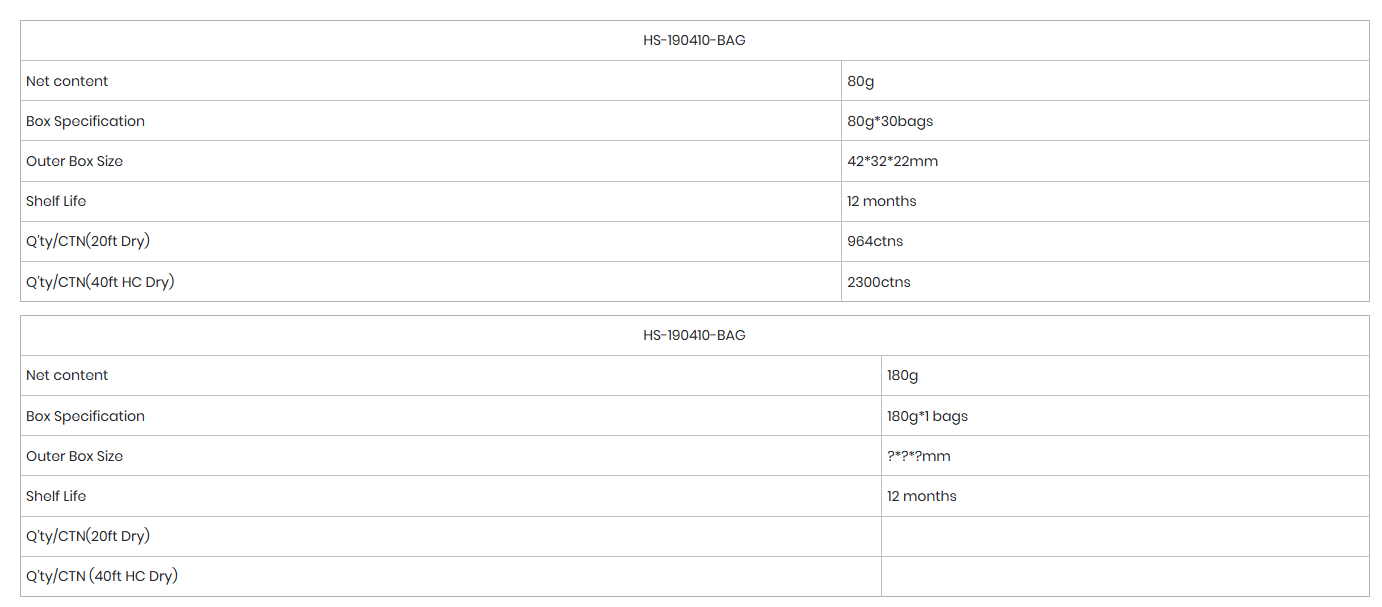Select the 80g net content cell
This screenshot has height=607, width=1382.
(861, 81)
